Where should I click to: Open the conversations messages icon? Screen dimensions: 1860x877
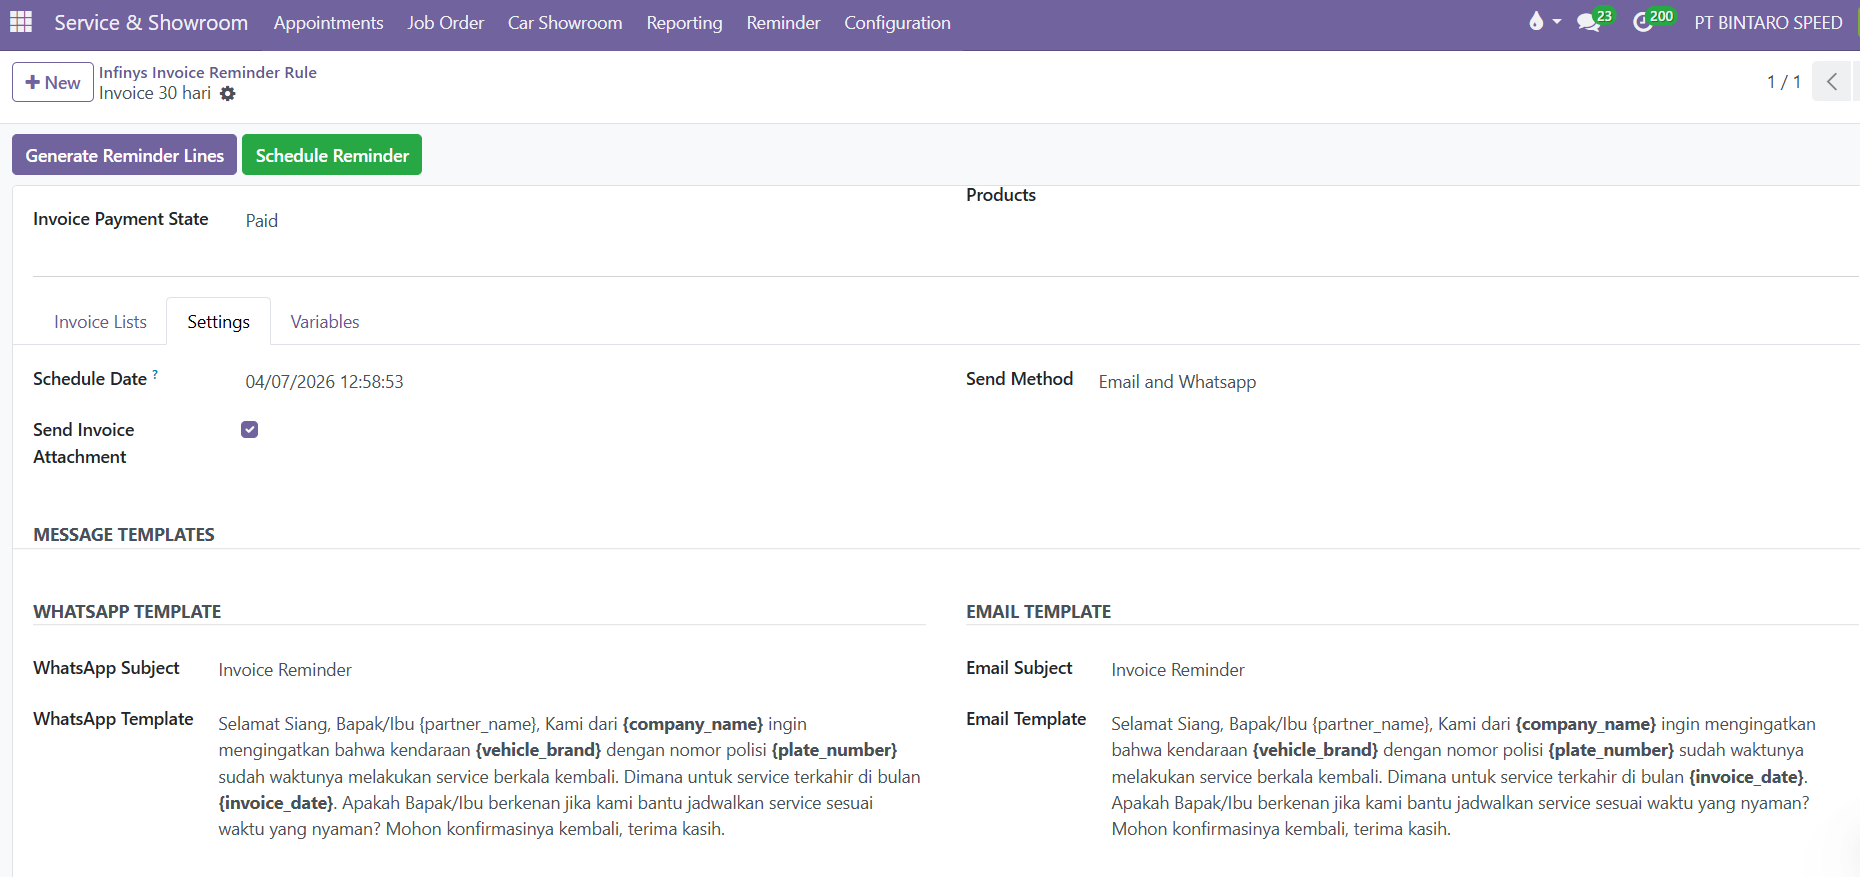pos(1588,22)
